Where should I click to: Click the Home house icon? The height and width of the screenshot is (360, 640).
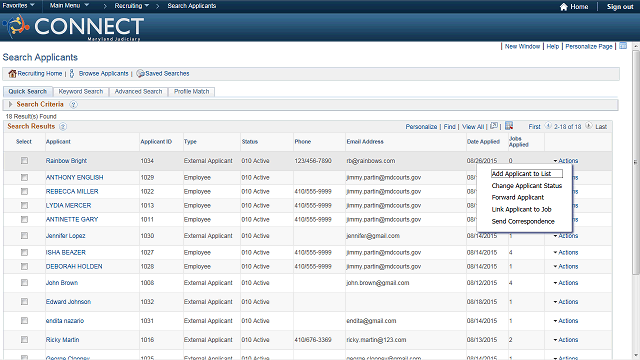564,7
